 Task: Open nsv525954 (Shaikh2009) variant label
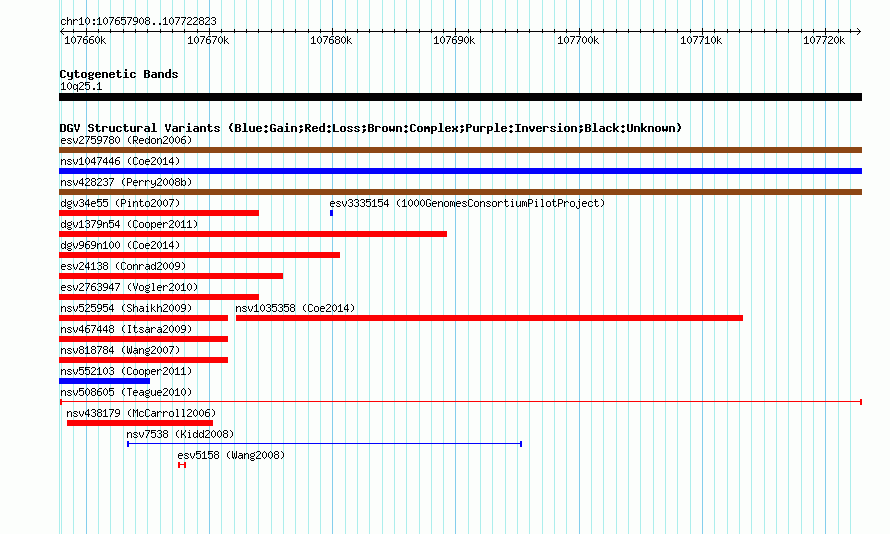pyautogui.click(x=126, y=308)
